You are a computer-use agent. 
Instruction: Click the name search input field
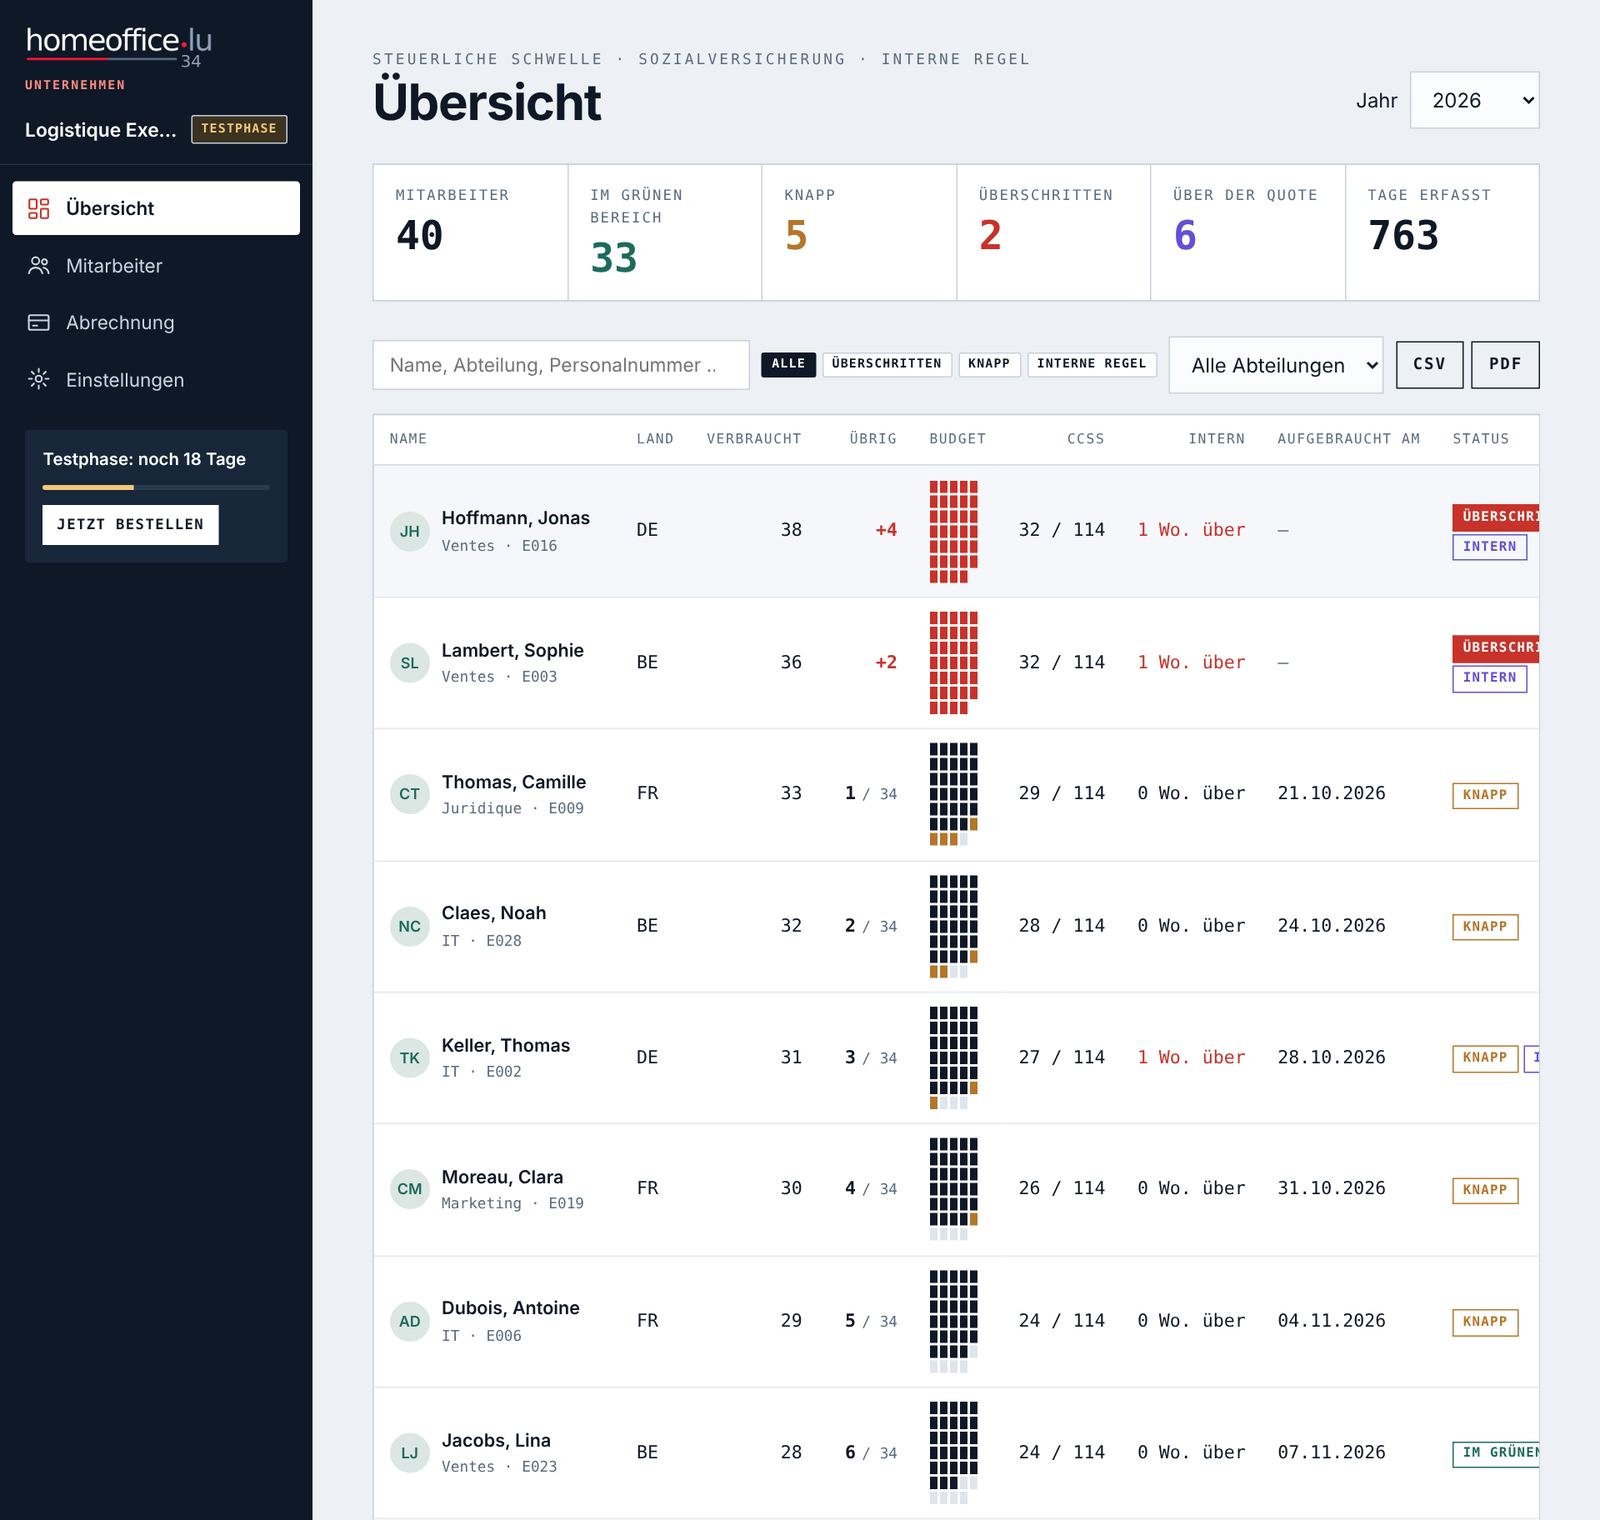click(x=561, y=365)
